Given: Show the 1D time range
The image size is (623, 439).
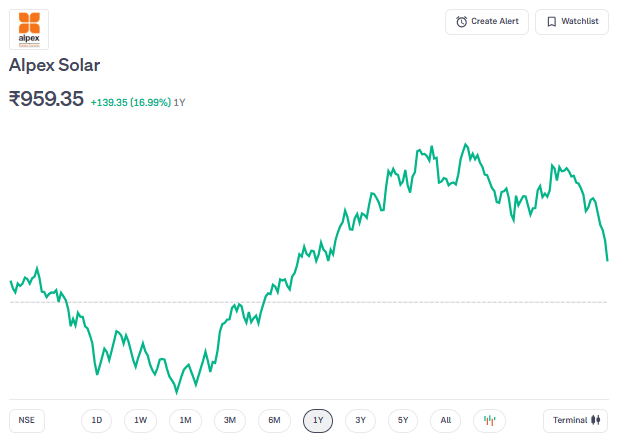Looking at the screenshot, I should tap(97, 420).
